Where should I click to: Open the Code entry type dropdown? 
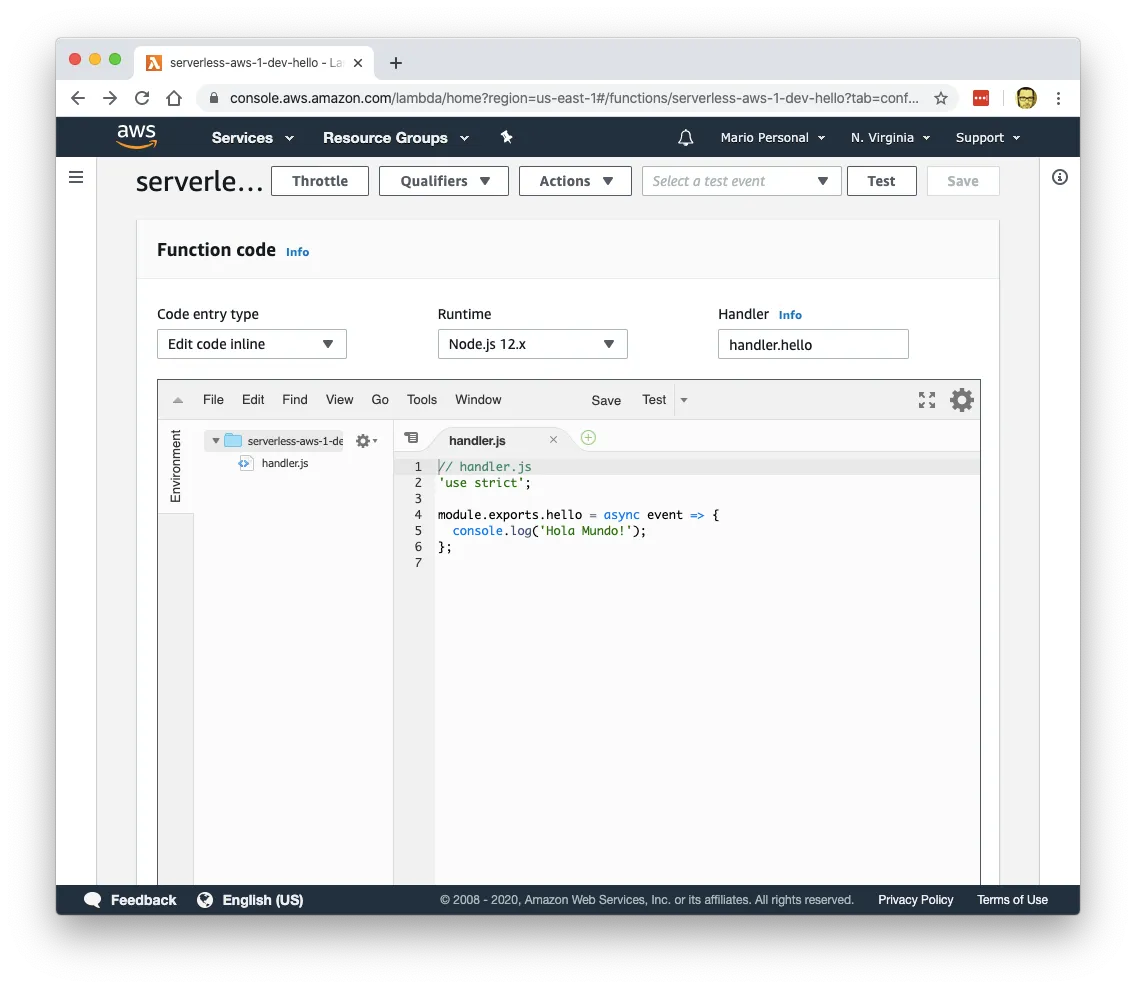tap(251, 344)
